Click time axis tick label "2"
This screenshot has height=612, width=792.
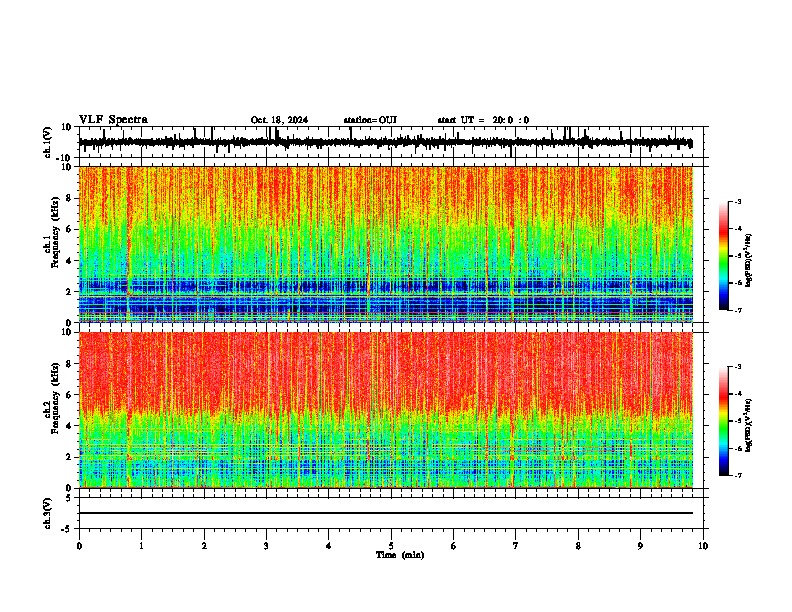pyautogui.click(x=204, y=546)
